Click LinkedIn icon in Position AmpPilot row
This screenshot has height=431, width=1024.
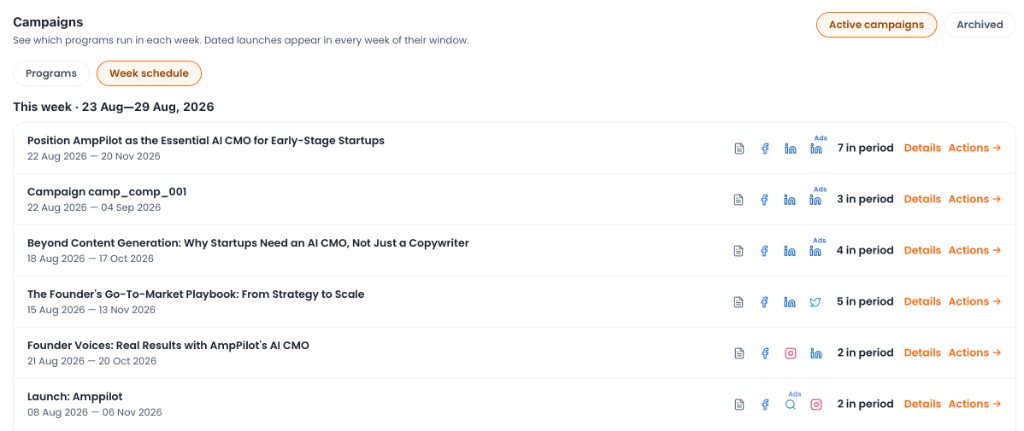pos(790,149)
